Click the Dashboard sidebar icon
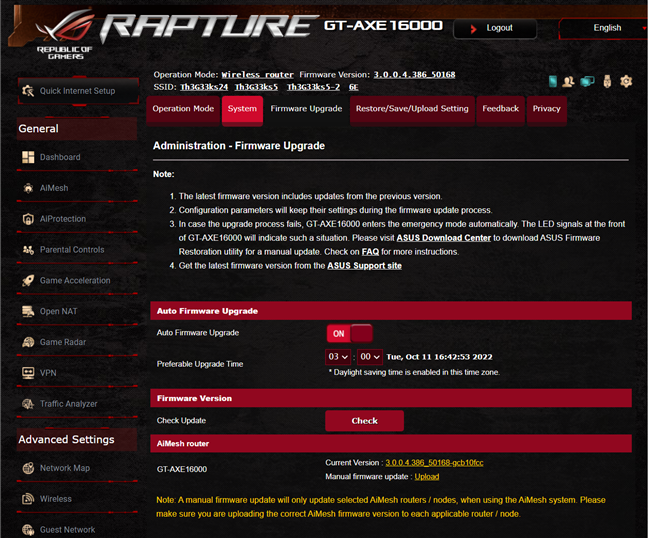The height and width of the screenshot is (538, 648). coord(28,157)
